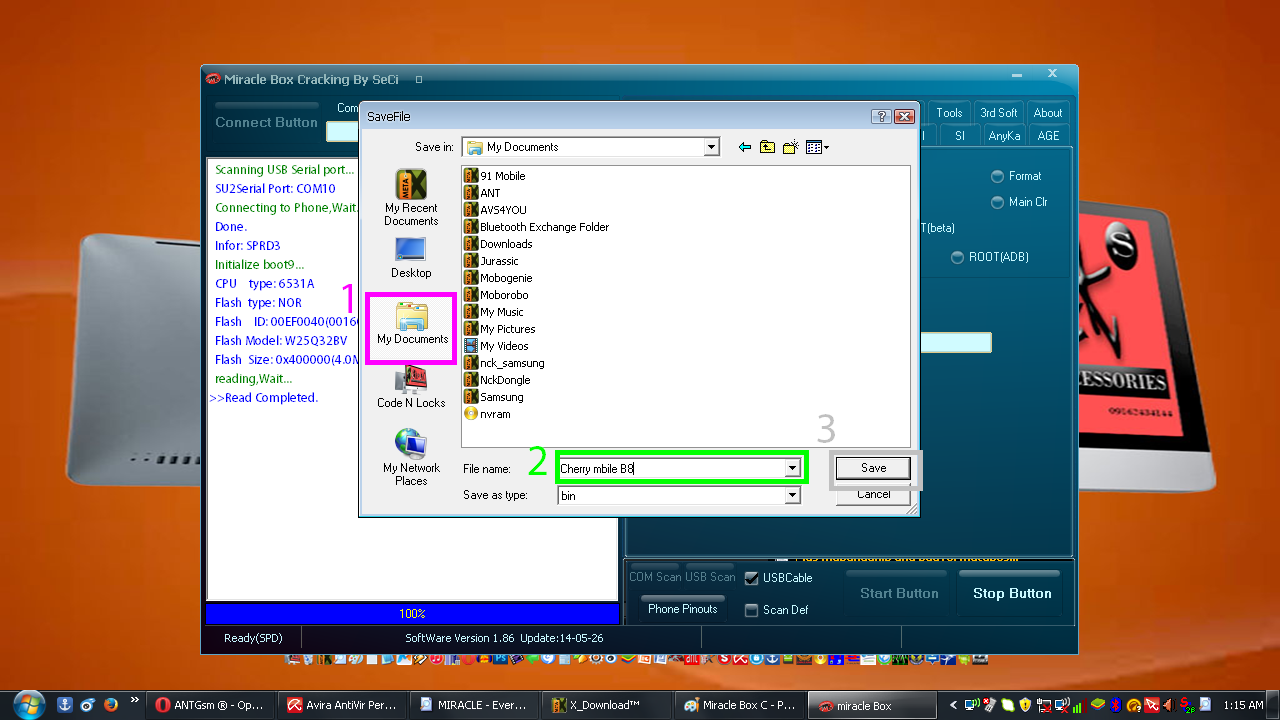The image size is (1280, 720).
Task: Enable the USBCable checkbox
Action: (x=752, y=578)
